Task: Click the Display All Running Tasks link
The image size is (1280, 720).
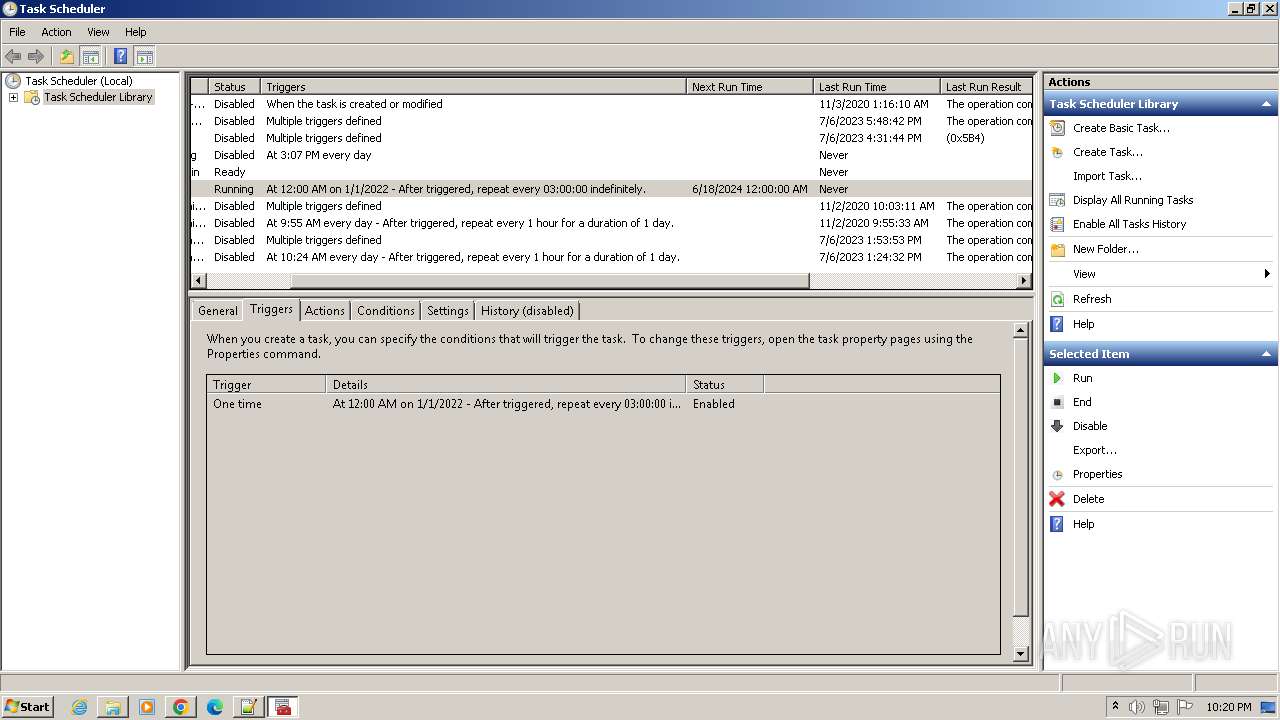Action: (1133, 200)
